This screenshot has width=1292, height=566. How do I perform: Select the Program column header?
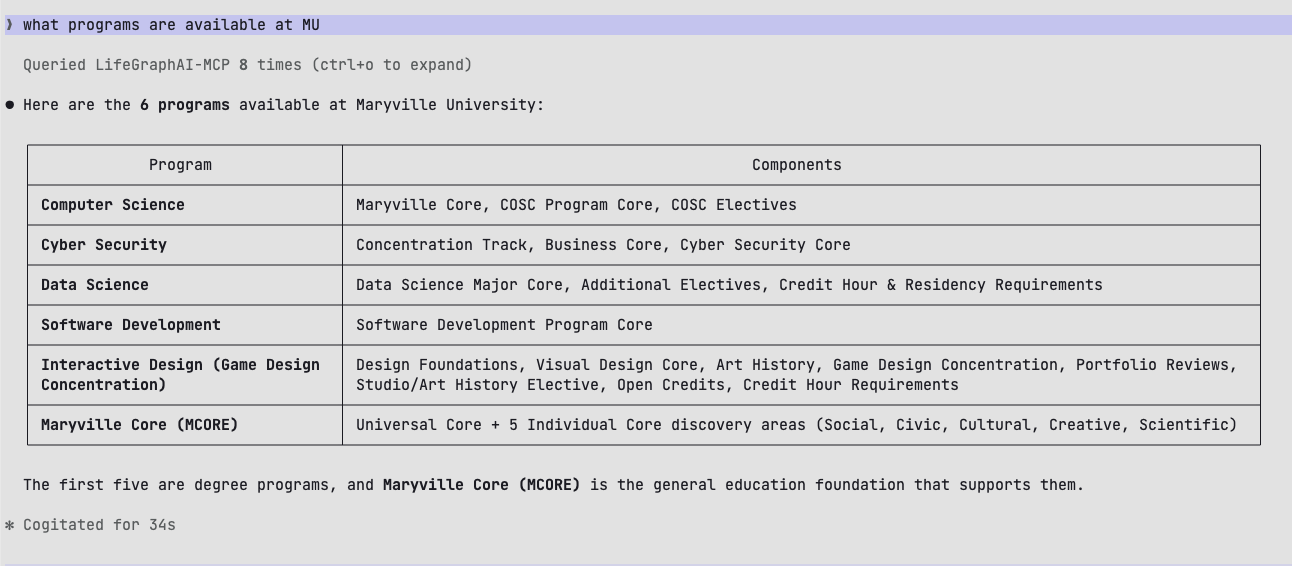click(181, 165)
